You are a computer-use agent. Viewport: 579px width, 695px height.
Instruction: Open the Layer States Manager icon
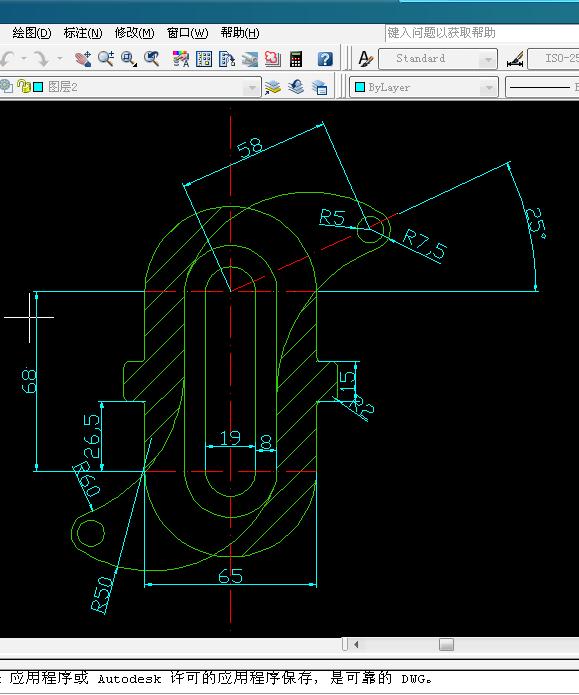319,87
